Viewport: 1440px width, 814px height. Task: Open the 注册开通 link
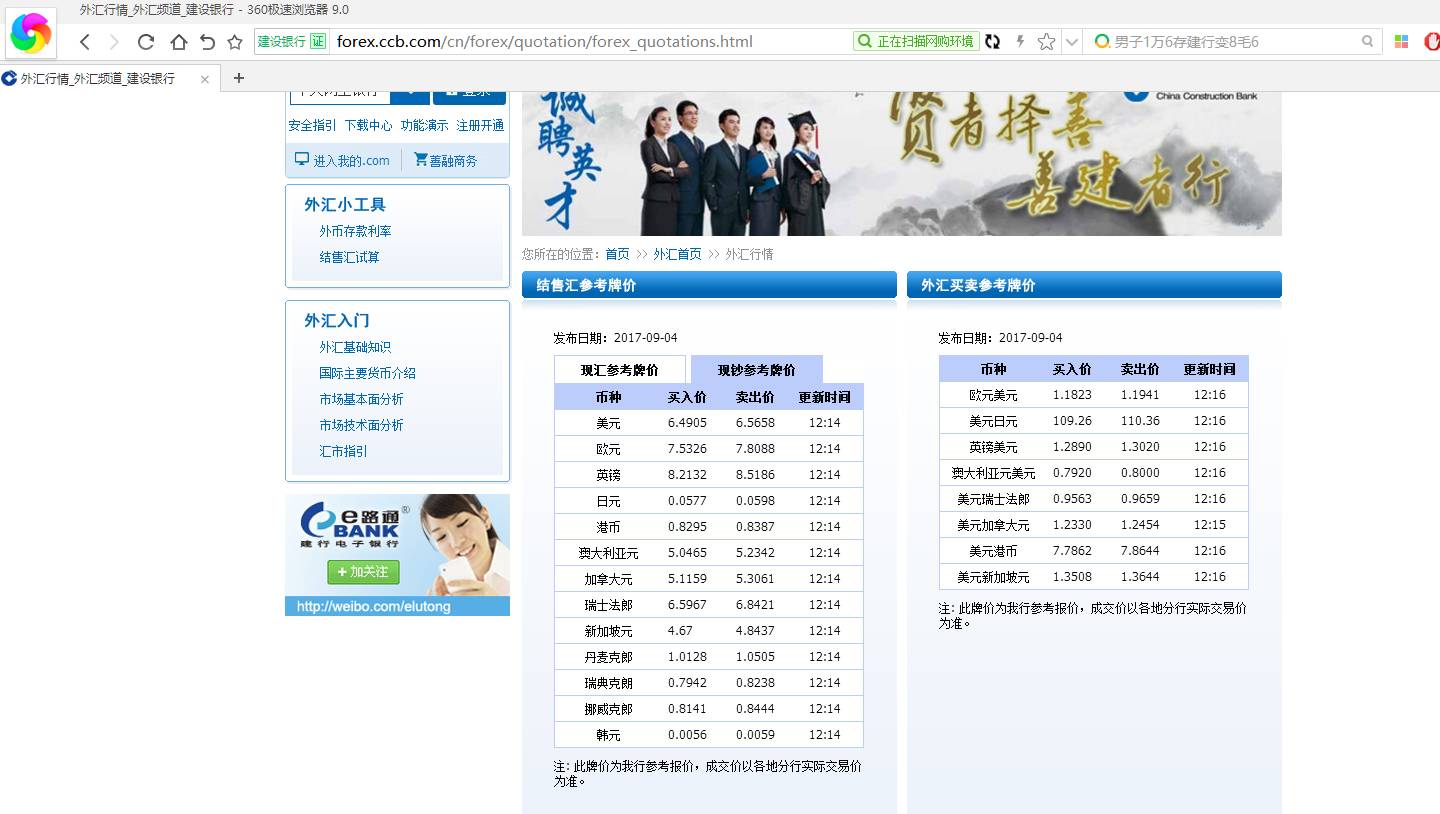click(480, 125)
